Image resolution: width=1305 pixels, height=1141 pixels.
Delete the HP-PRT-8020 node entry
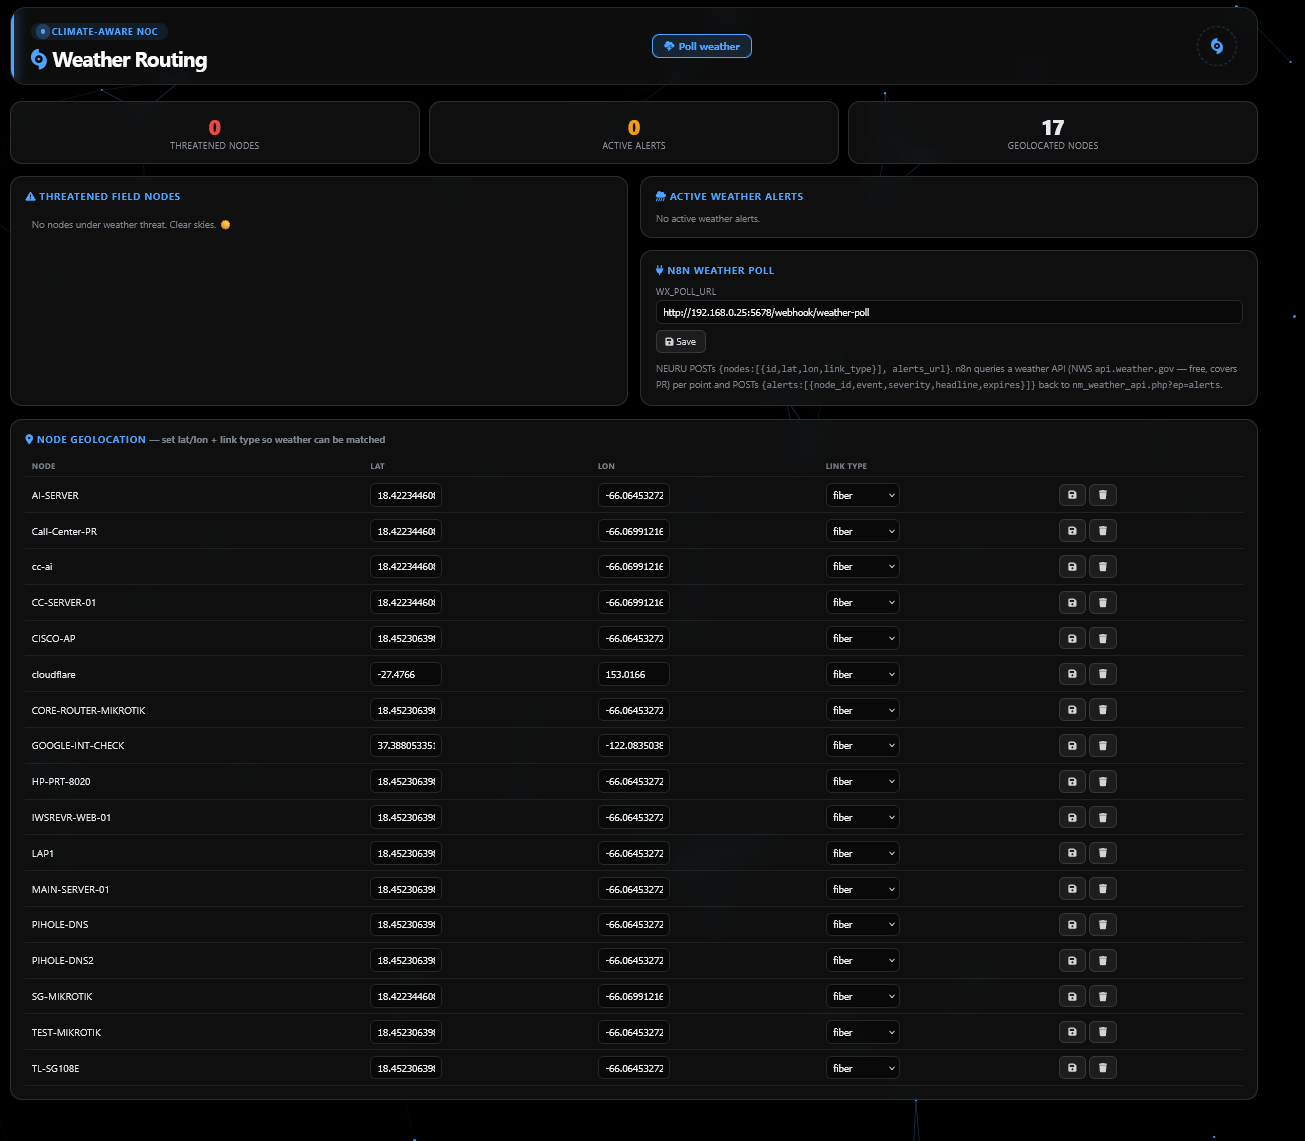coord(1103,781)
